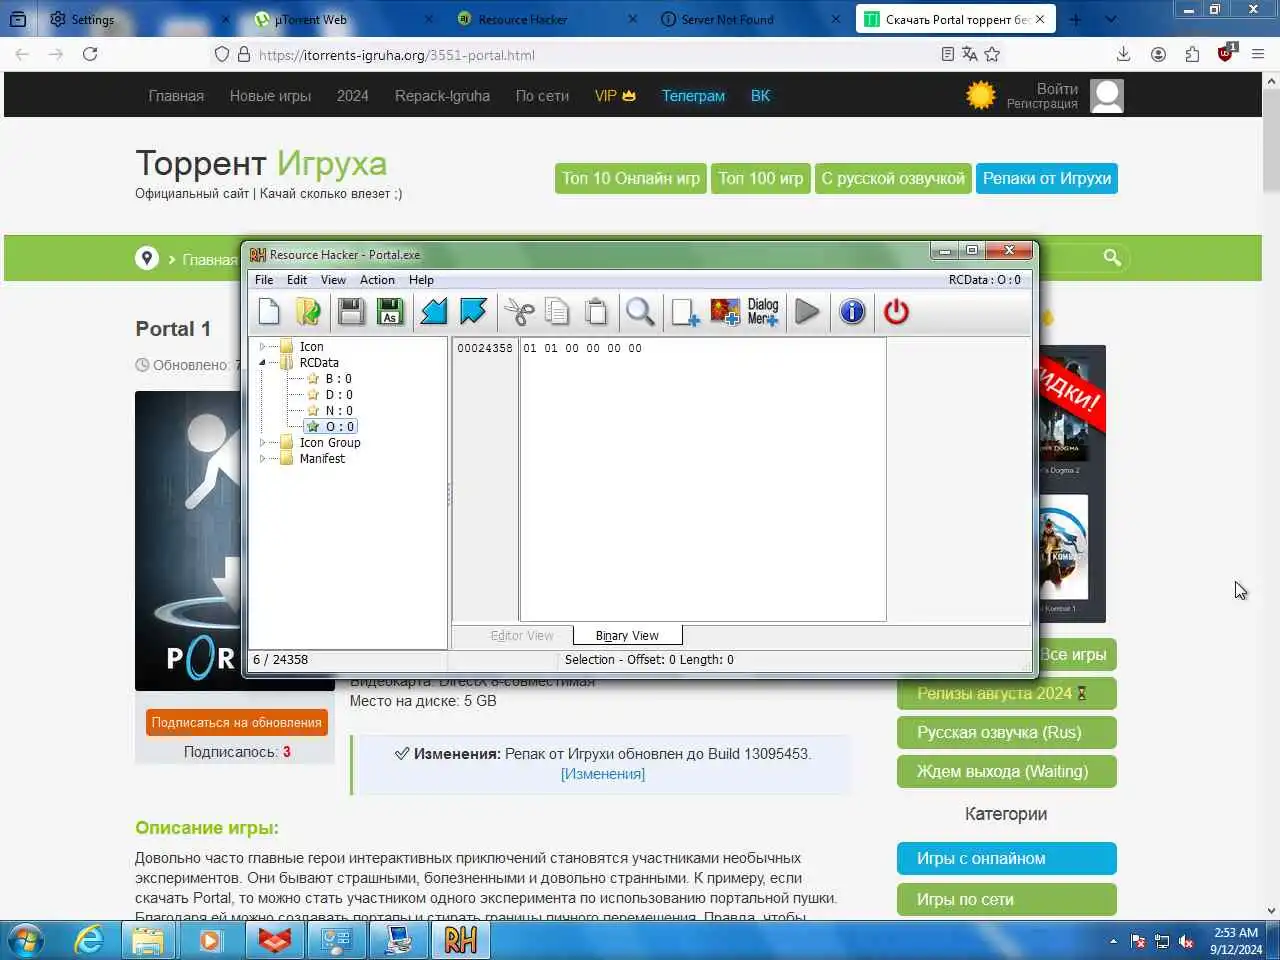This screenshot has height=960, width=1280.
Task: Click the Import resource blue arrow icon
Action: (x=434, y=312)
